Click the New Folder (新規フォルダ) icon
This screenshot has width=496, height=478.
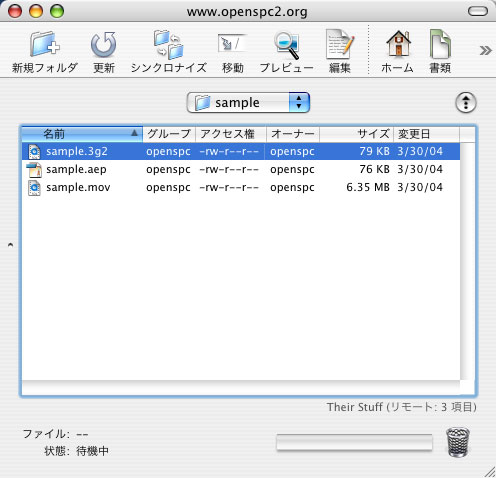click(45, 45)
